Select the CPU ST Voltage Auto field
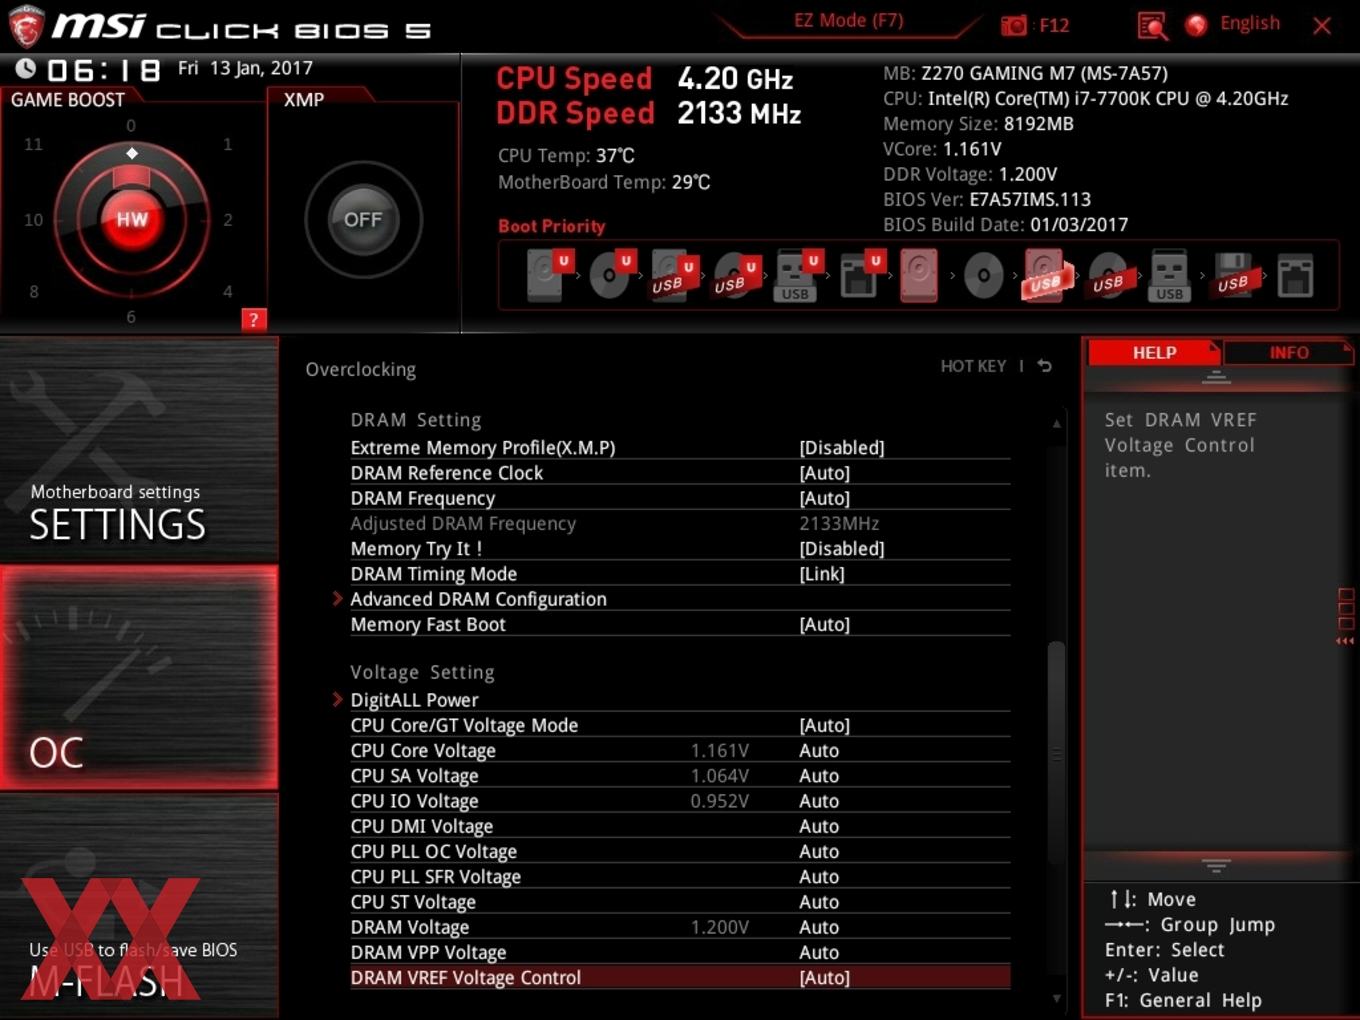This screenshot has height=1020, width=1360. point(819,902)
